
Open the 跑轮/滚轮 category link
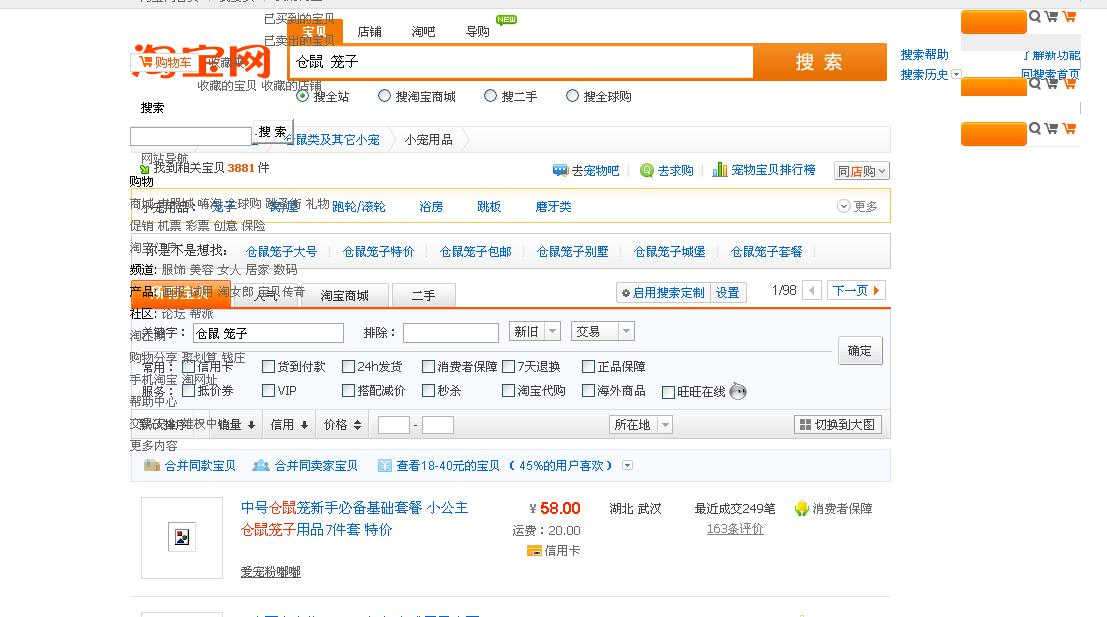(359, 206)
